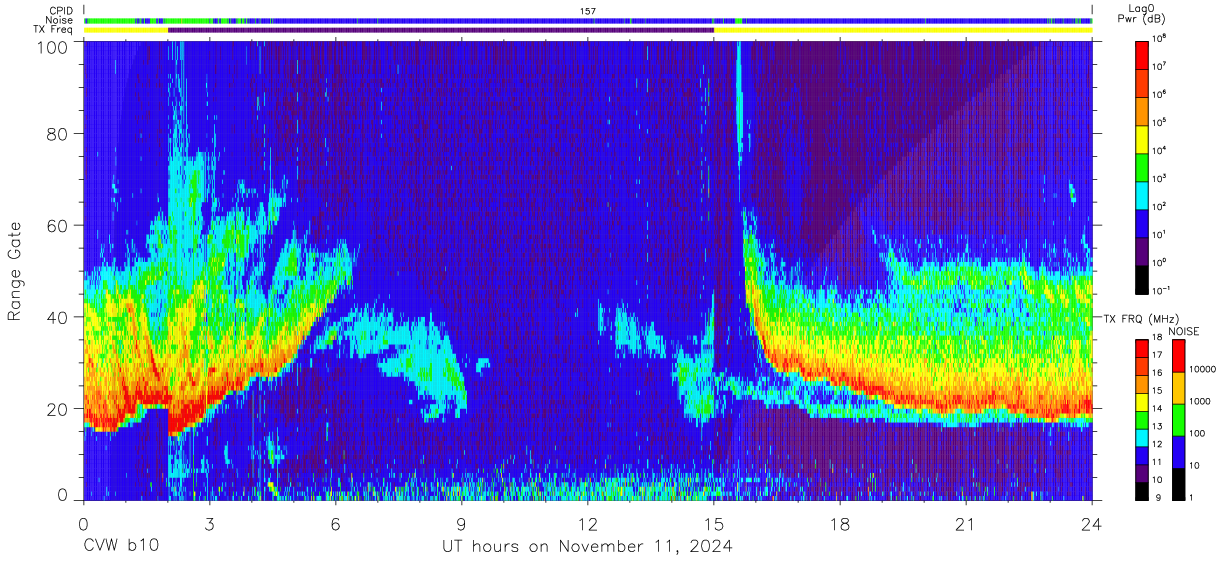Viewport: 1228px width, 567px height.
Task: Click the 'CVW b10' radar label
Action: (x=121, y=546)
